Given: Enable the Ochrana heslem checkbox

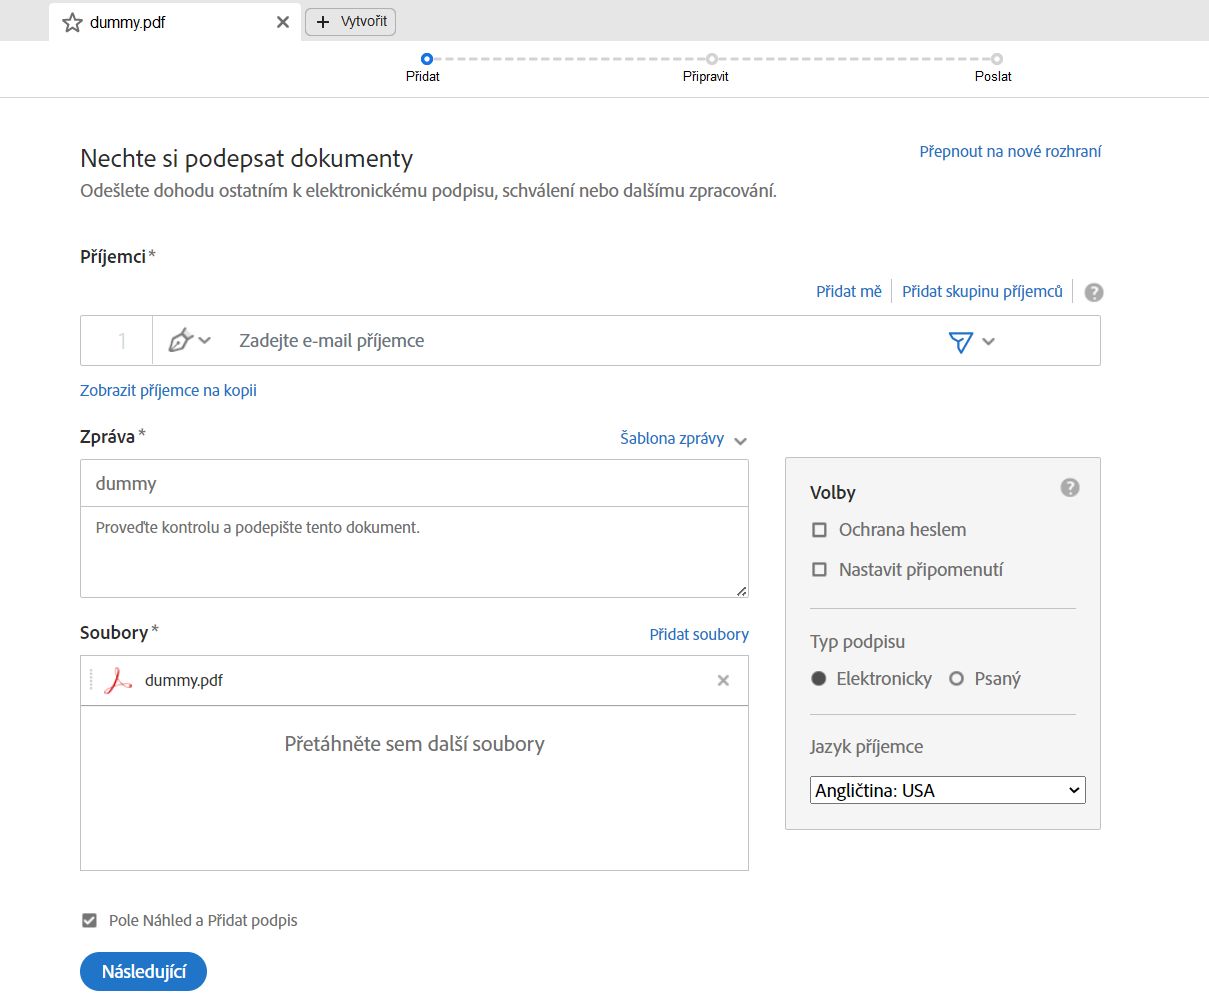Looking at the screenshot, I should (820, 530).
